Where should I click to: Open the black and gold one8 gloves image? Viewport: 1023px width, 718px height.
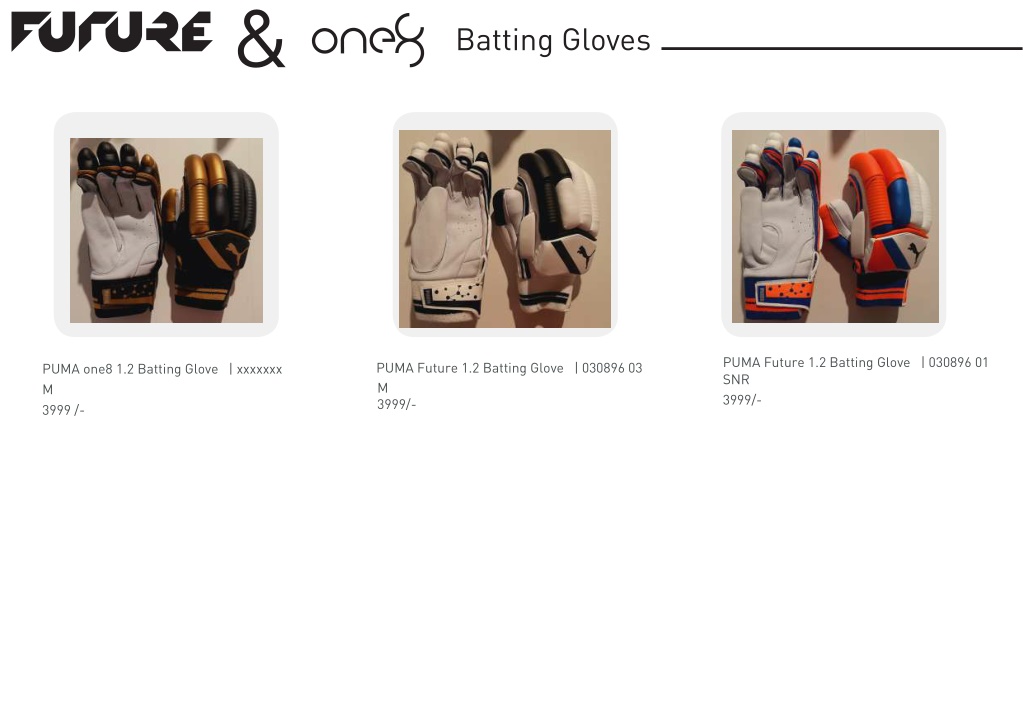pos(166,230)
